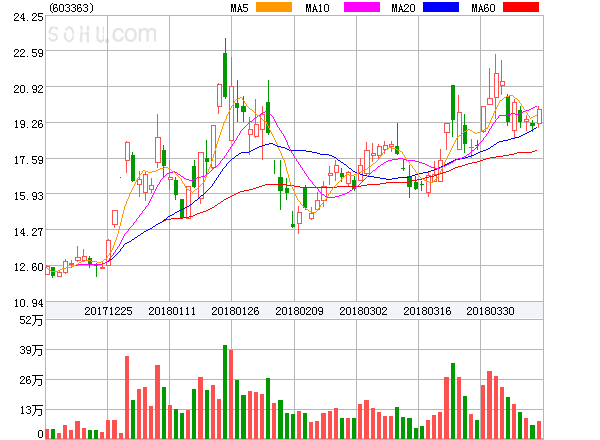
Task: Click the 52万 volume axis label
Action: [x=31, y=320]
